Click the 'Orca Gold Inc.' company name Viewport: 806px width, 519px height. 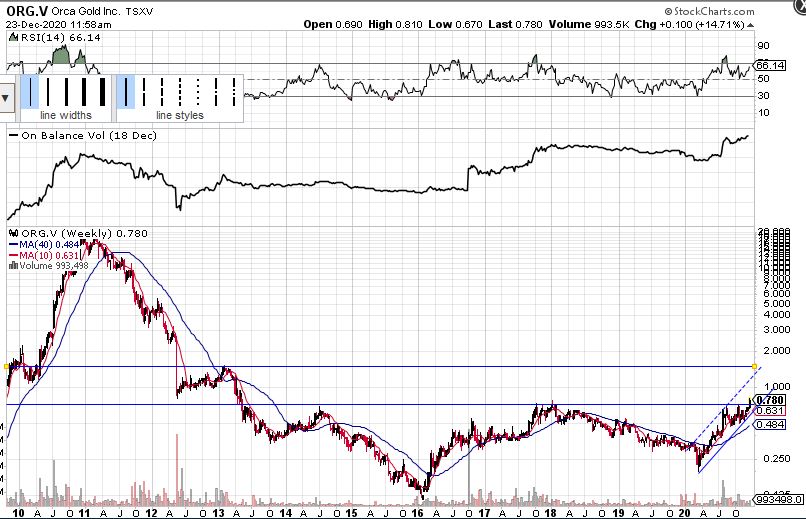click(86, 11)
